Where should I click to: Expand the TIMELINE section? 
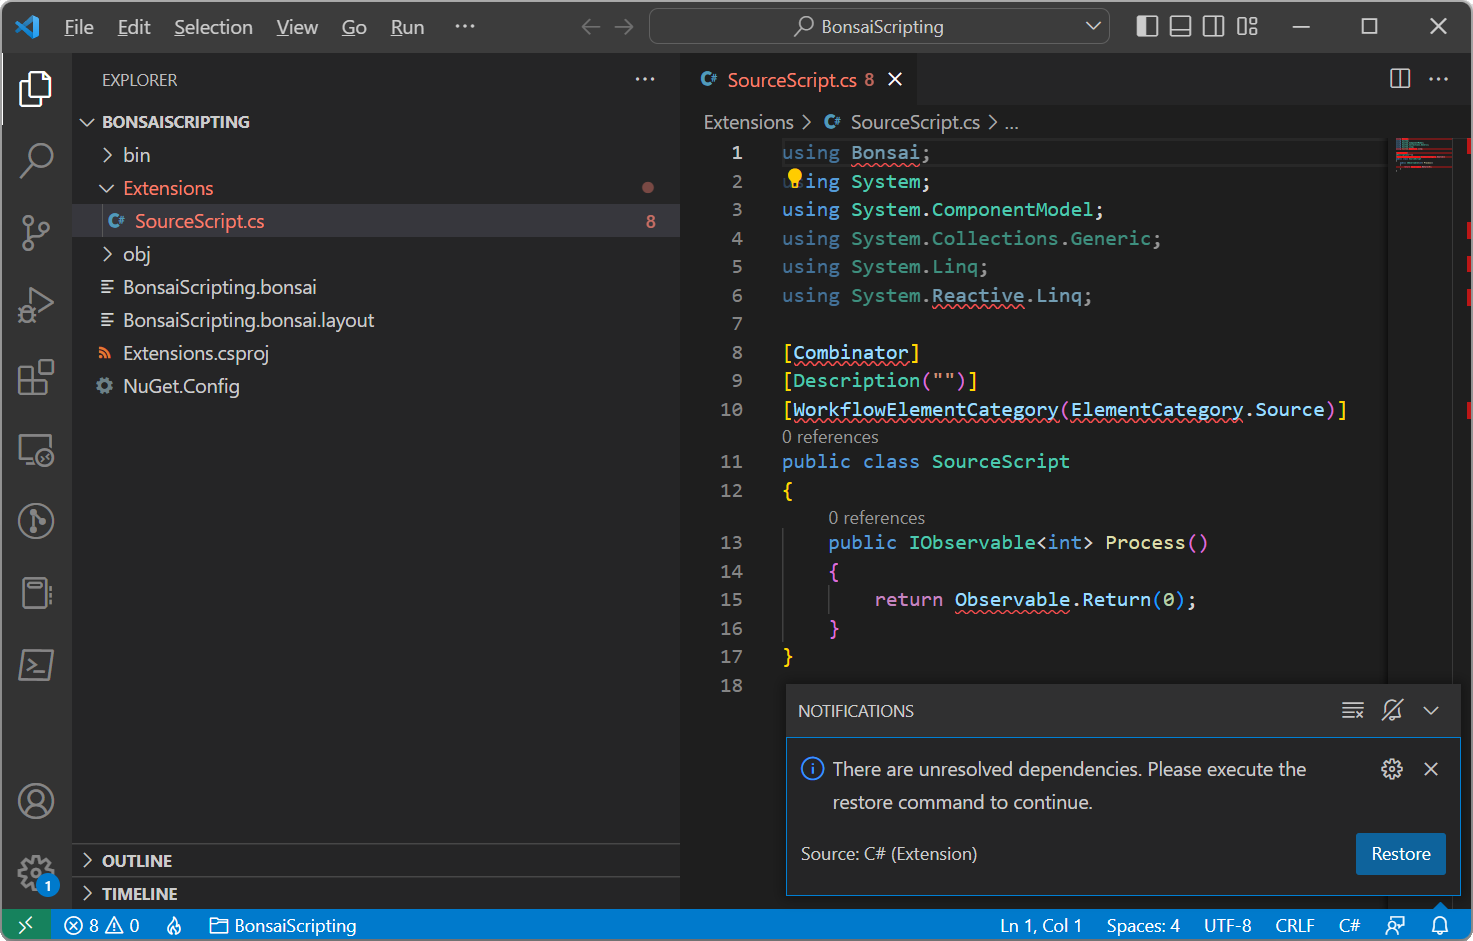(376, 894)
